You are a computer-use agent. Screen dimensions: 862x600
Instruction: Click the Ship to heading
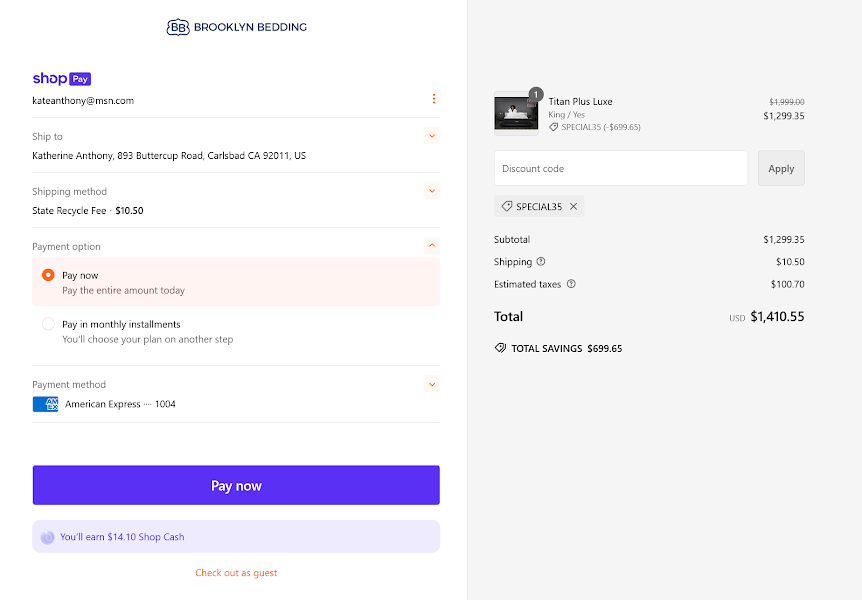click(47, 136)
